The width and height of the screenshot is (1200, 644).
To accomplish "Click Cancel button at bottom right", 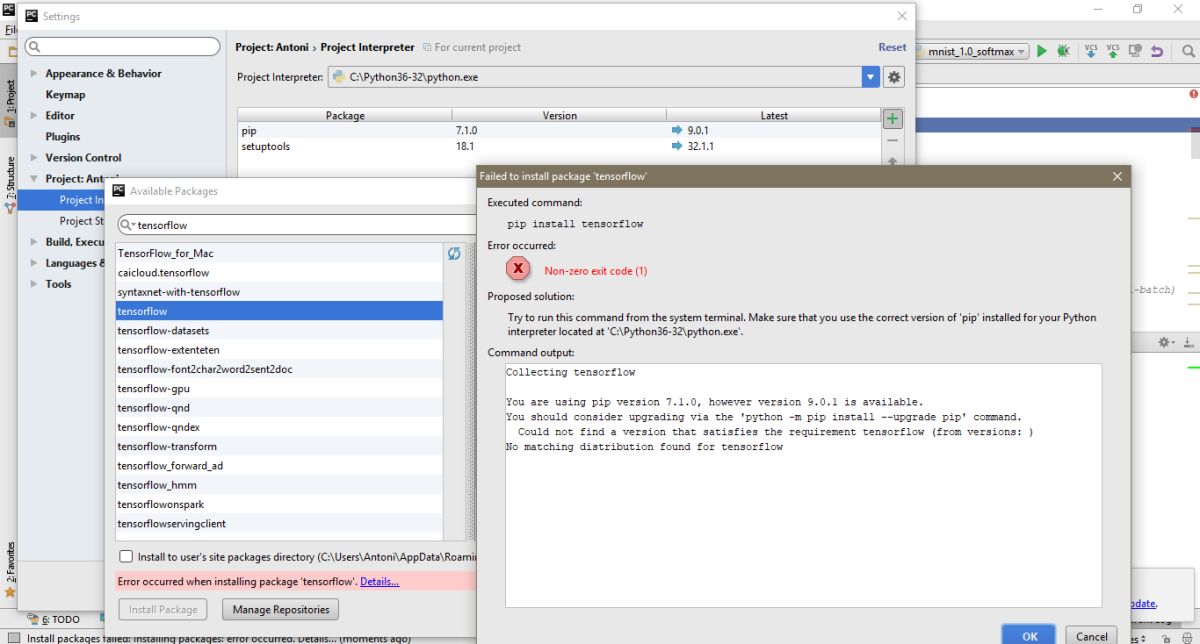I will [x=1091, y=636].
